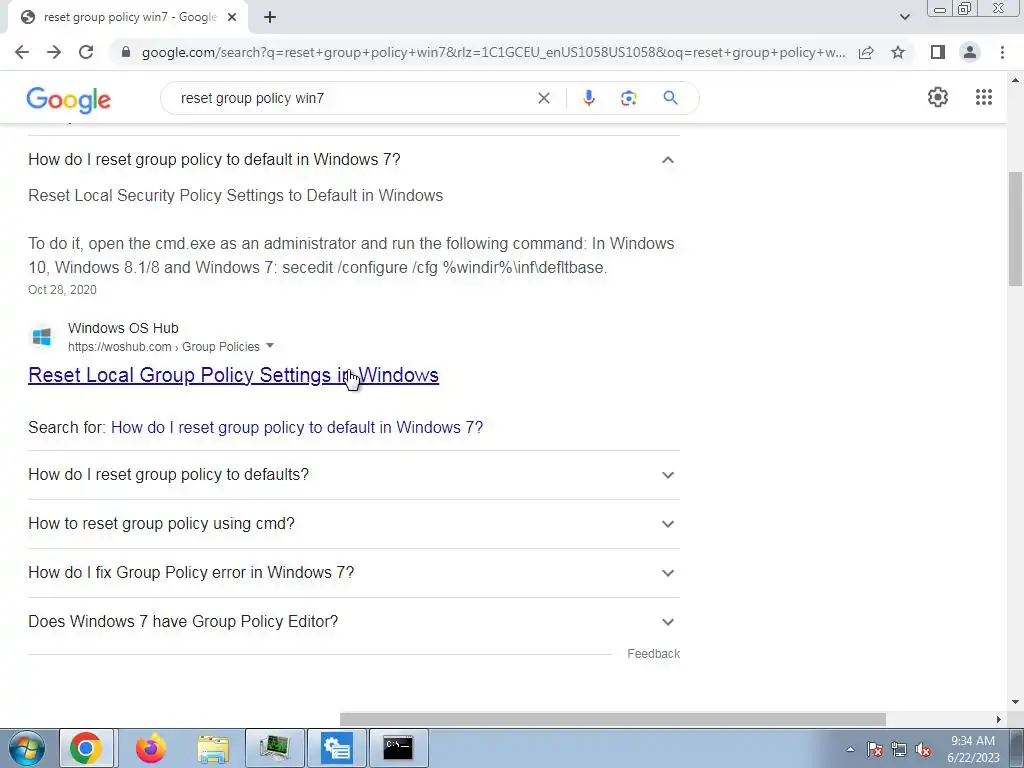Click the taskbar clock showing 9:34 AM
Viewport: 1024px width, 768px height.
pos(973,749)
